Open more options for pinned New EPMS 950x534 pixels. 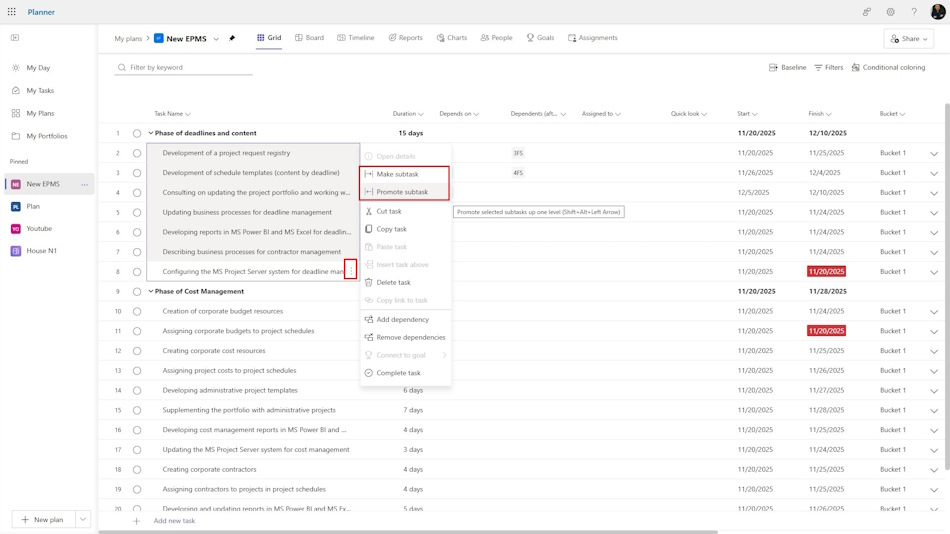[x=84, y=184]
